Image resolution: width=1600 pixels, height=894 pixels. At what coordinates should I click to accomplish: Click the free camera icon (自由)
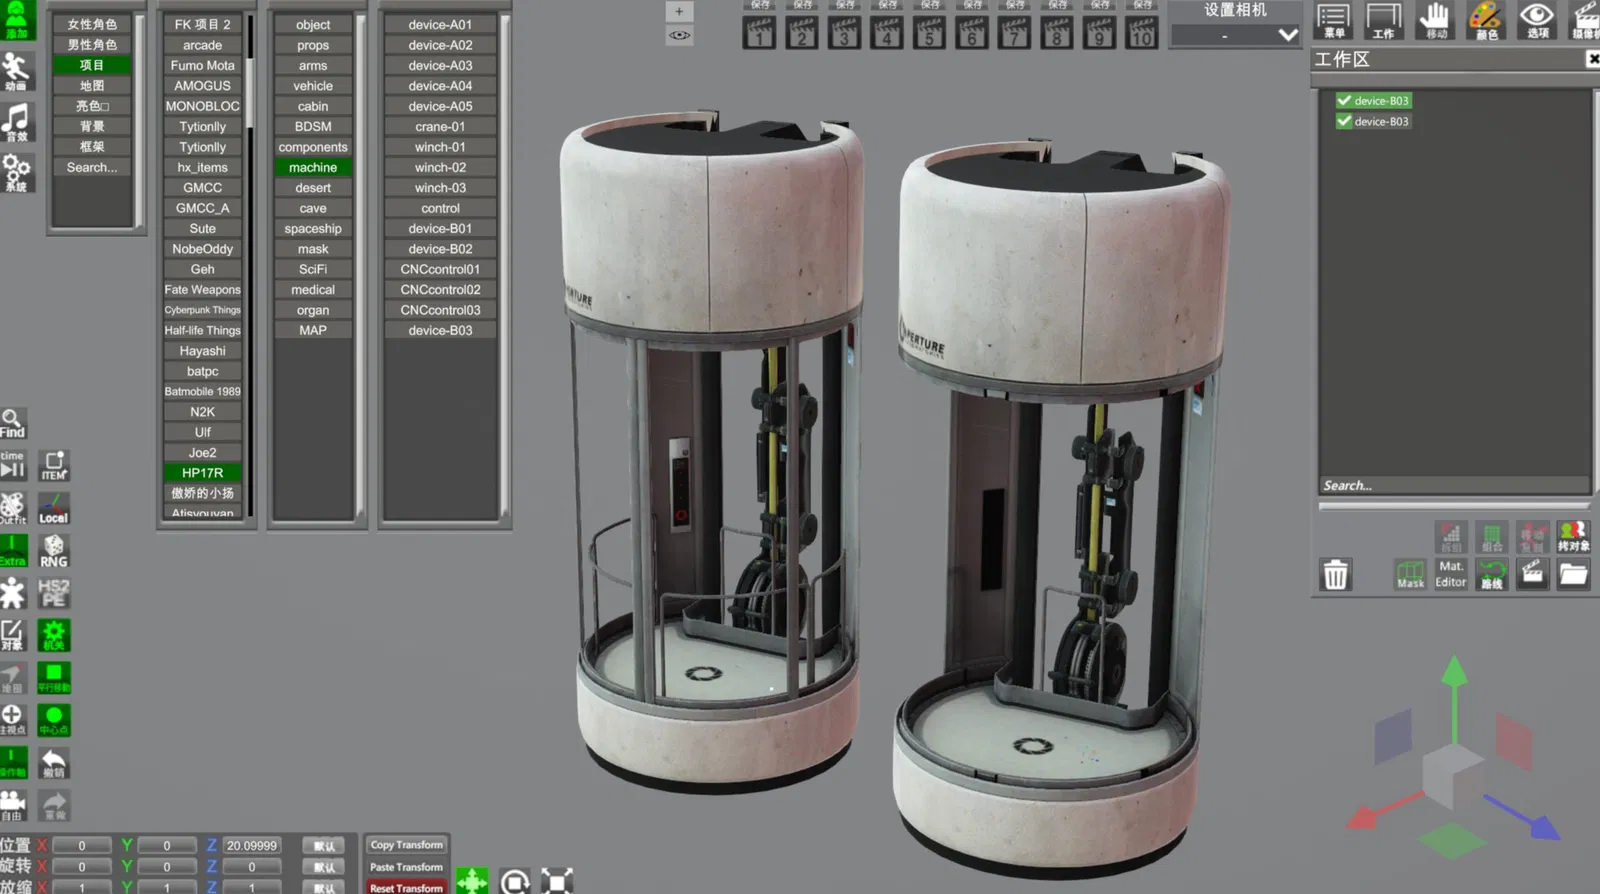click(13, 805)
